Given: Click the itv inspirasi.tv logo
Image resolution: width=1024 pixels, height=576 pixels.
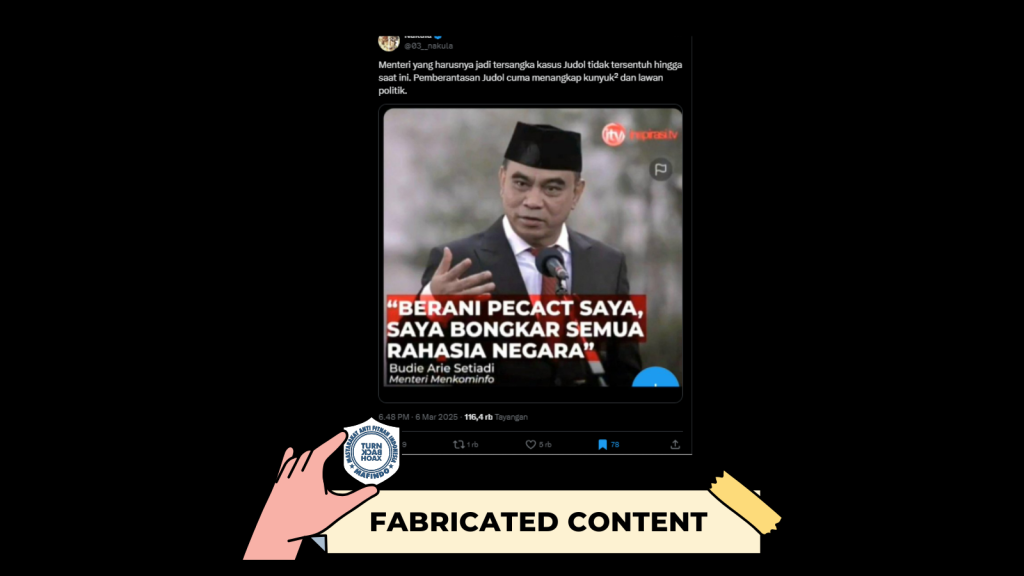Looking at the screenshot, I should point(640,135).
